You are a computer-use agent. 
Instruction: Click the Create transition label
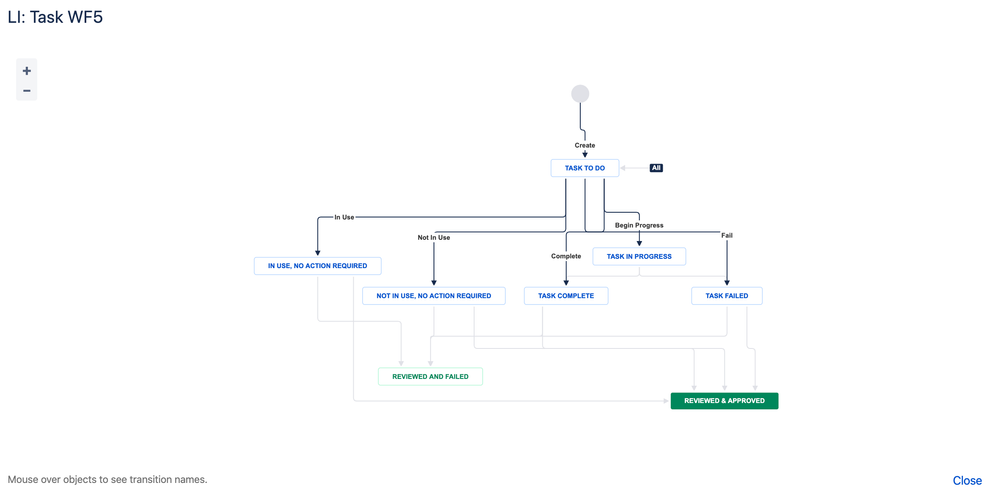click(x=585, y=145)
